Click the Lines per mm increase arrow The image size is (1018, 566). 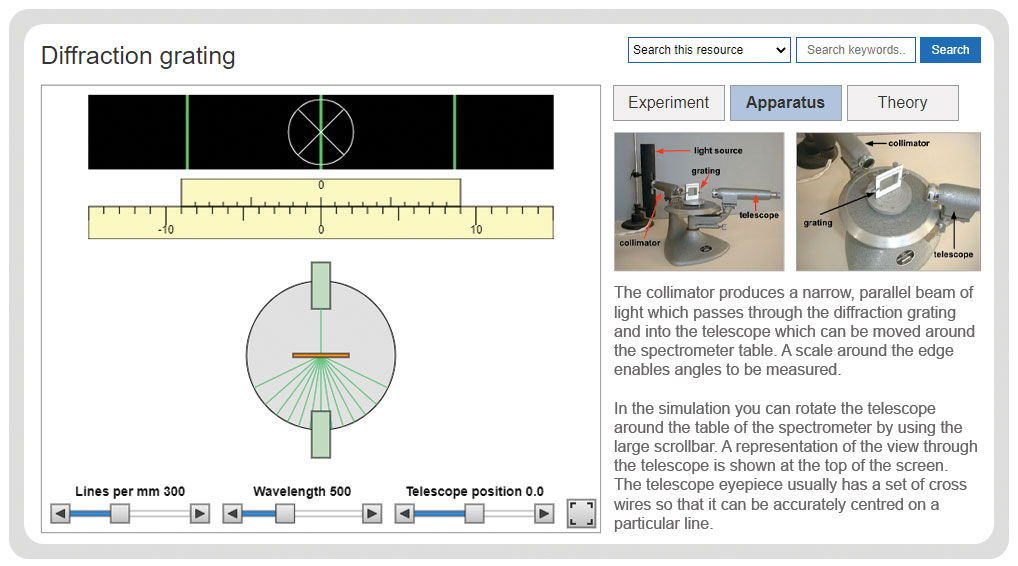coord(199,514)
